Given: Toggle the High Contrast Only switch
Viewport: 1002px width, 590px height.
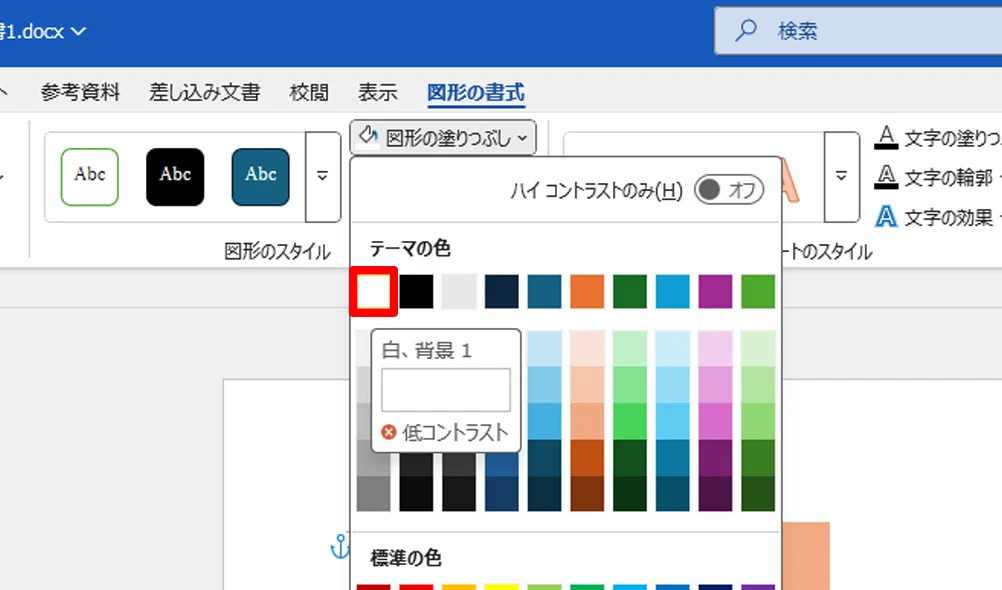Looking at the screenshot, I should coord(729,190).
